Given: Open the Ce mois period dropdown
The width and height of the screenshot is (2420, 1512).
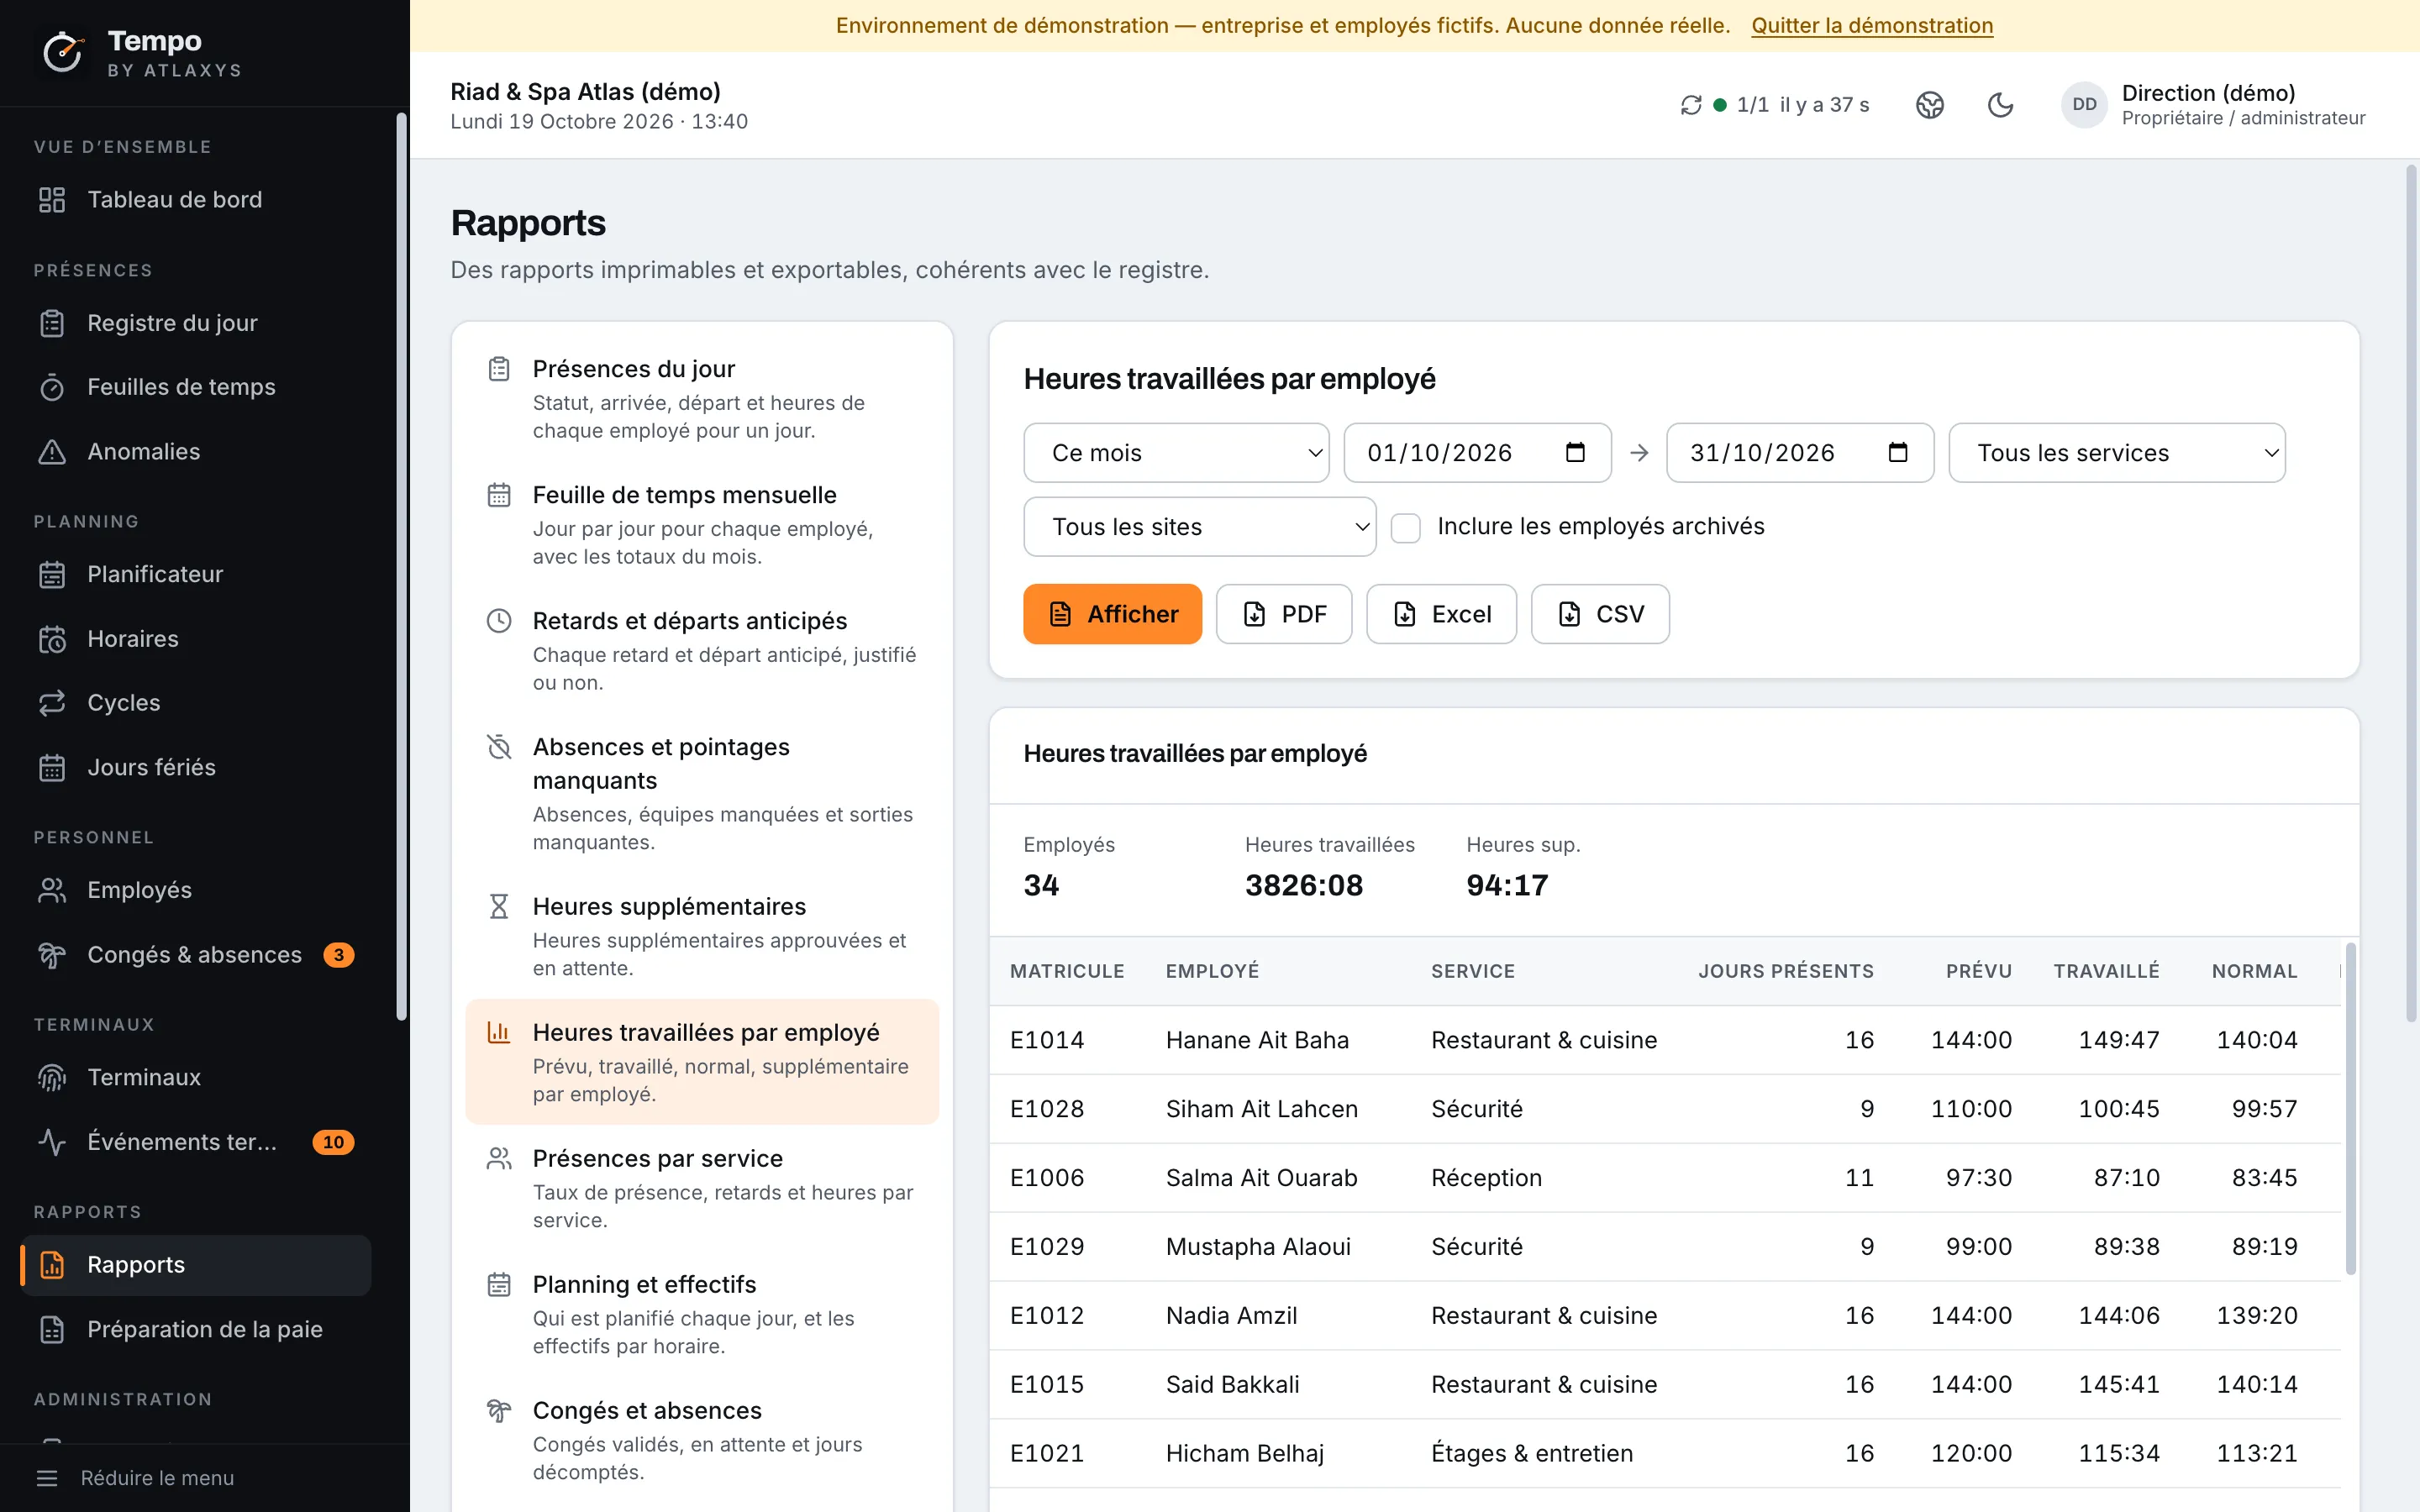Looking at the screenshot, I should coord(1176,453).
